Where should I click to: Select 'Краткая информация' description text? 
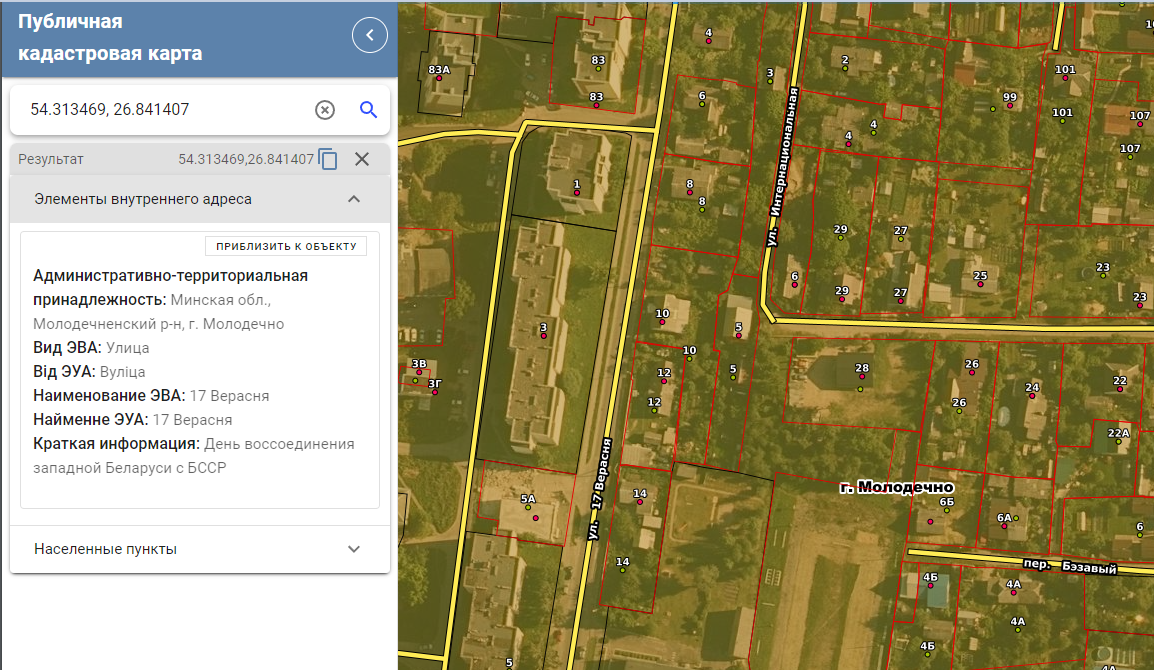coord(194,456)
